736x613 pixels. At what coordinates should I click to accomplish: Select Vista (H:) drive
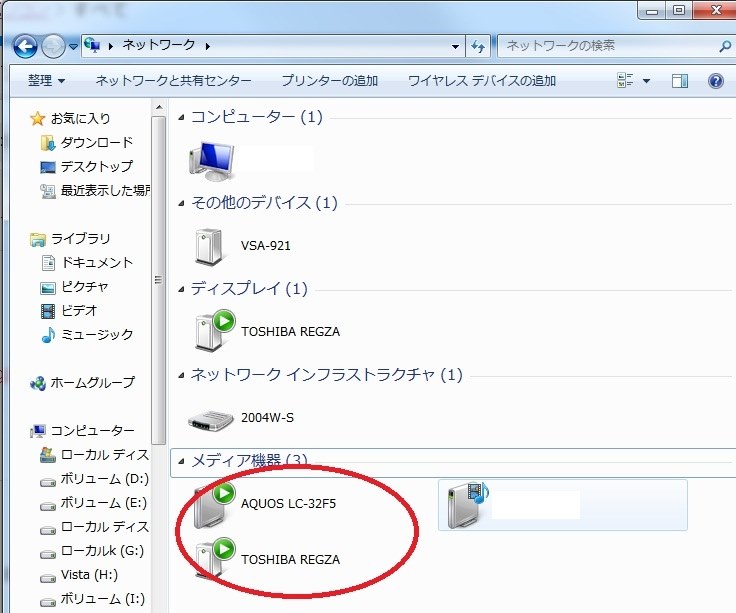click(79, 575)
